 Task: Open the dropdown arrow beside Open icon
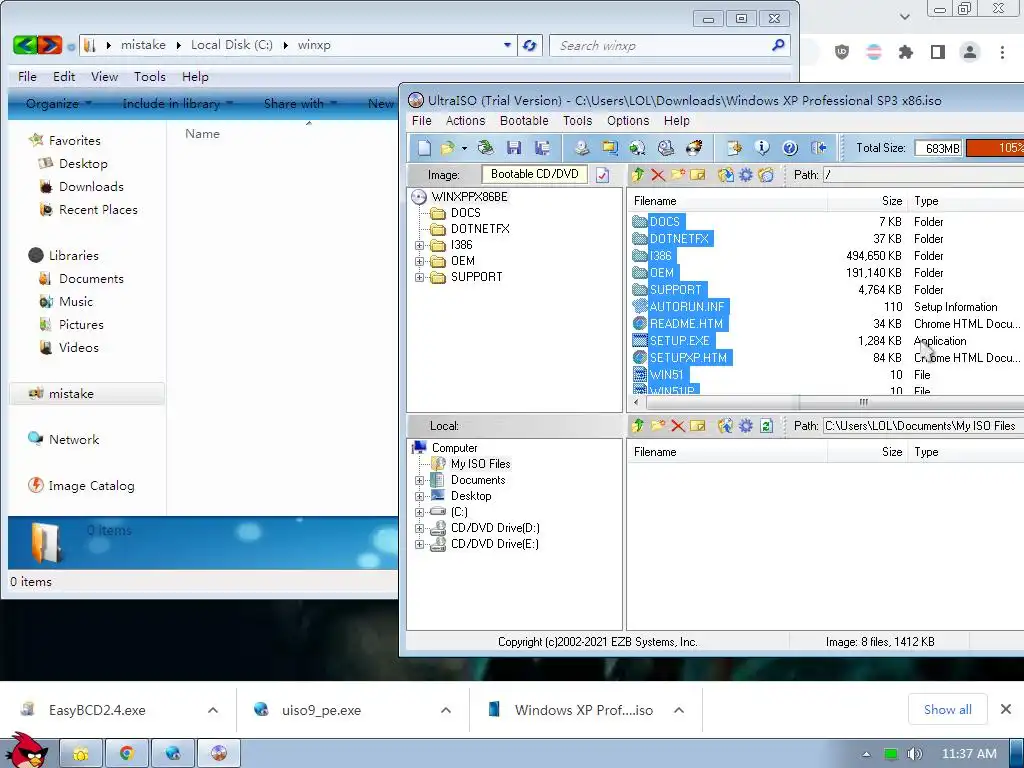pyautogui.click(x=464, y=148)
